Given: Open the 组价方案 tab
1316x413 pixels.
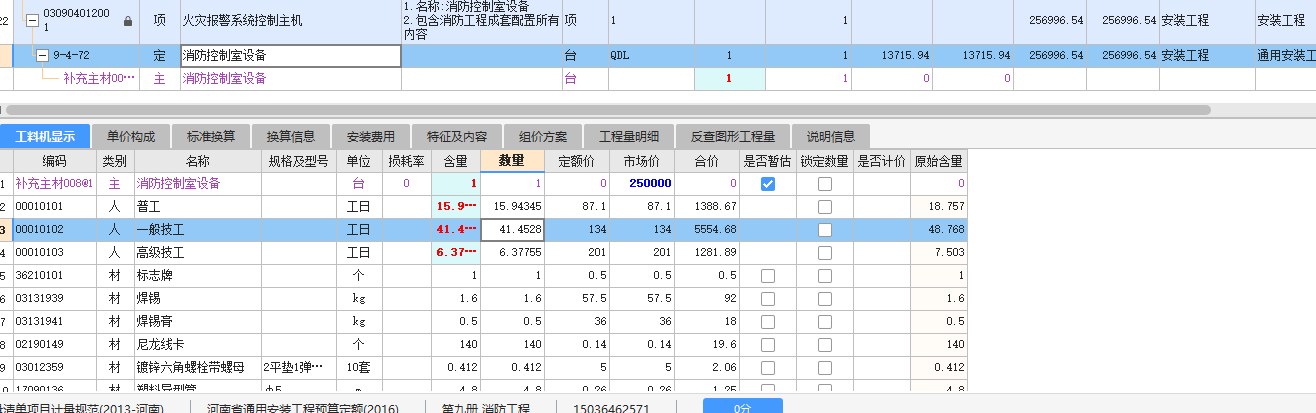Looking at the screenshot, I should click(543, 137).
